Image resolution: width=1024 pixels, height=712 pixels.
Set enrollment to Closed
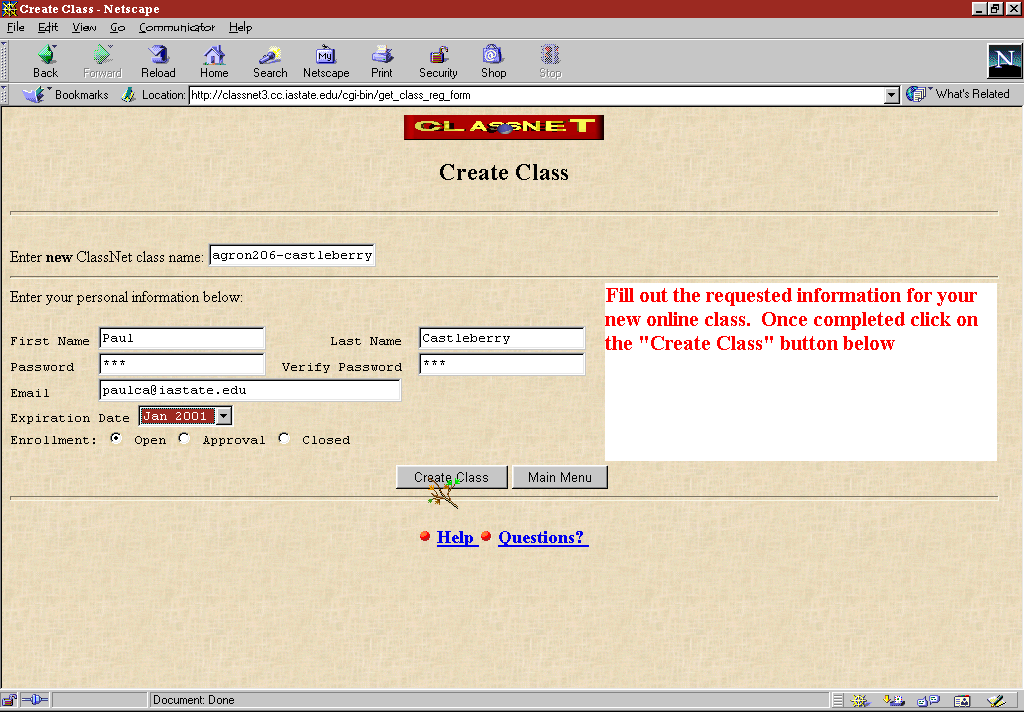click(x=284, y=438)
